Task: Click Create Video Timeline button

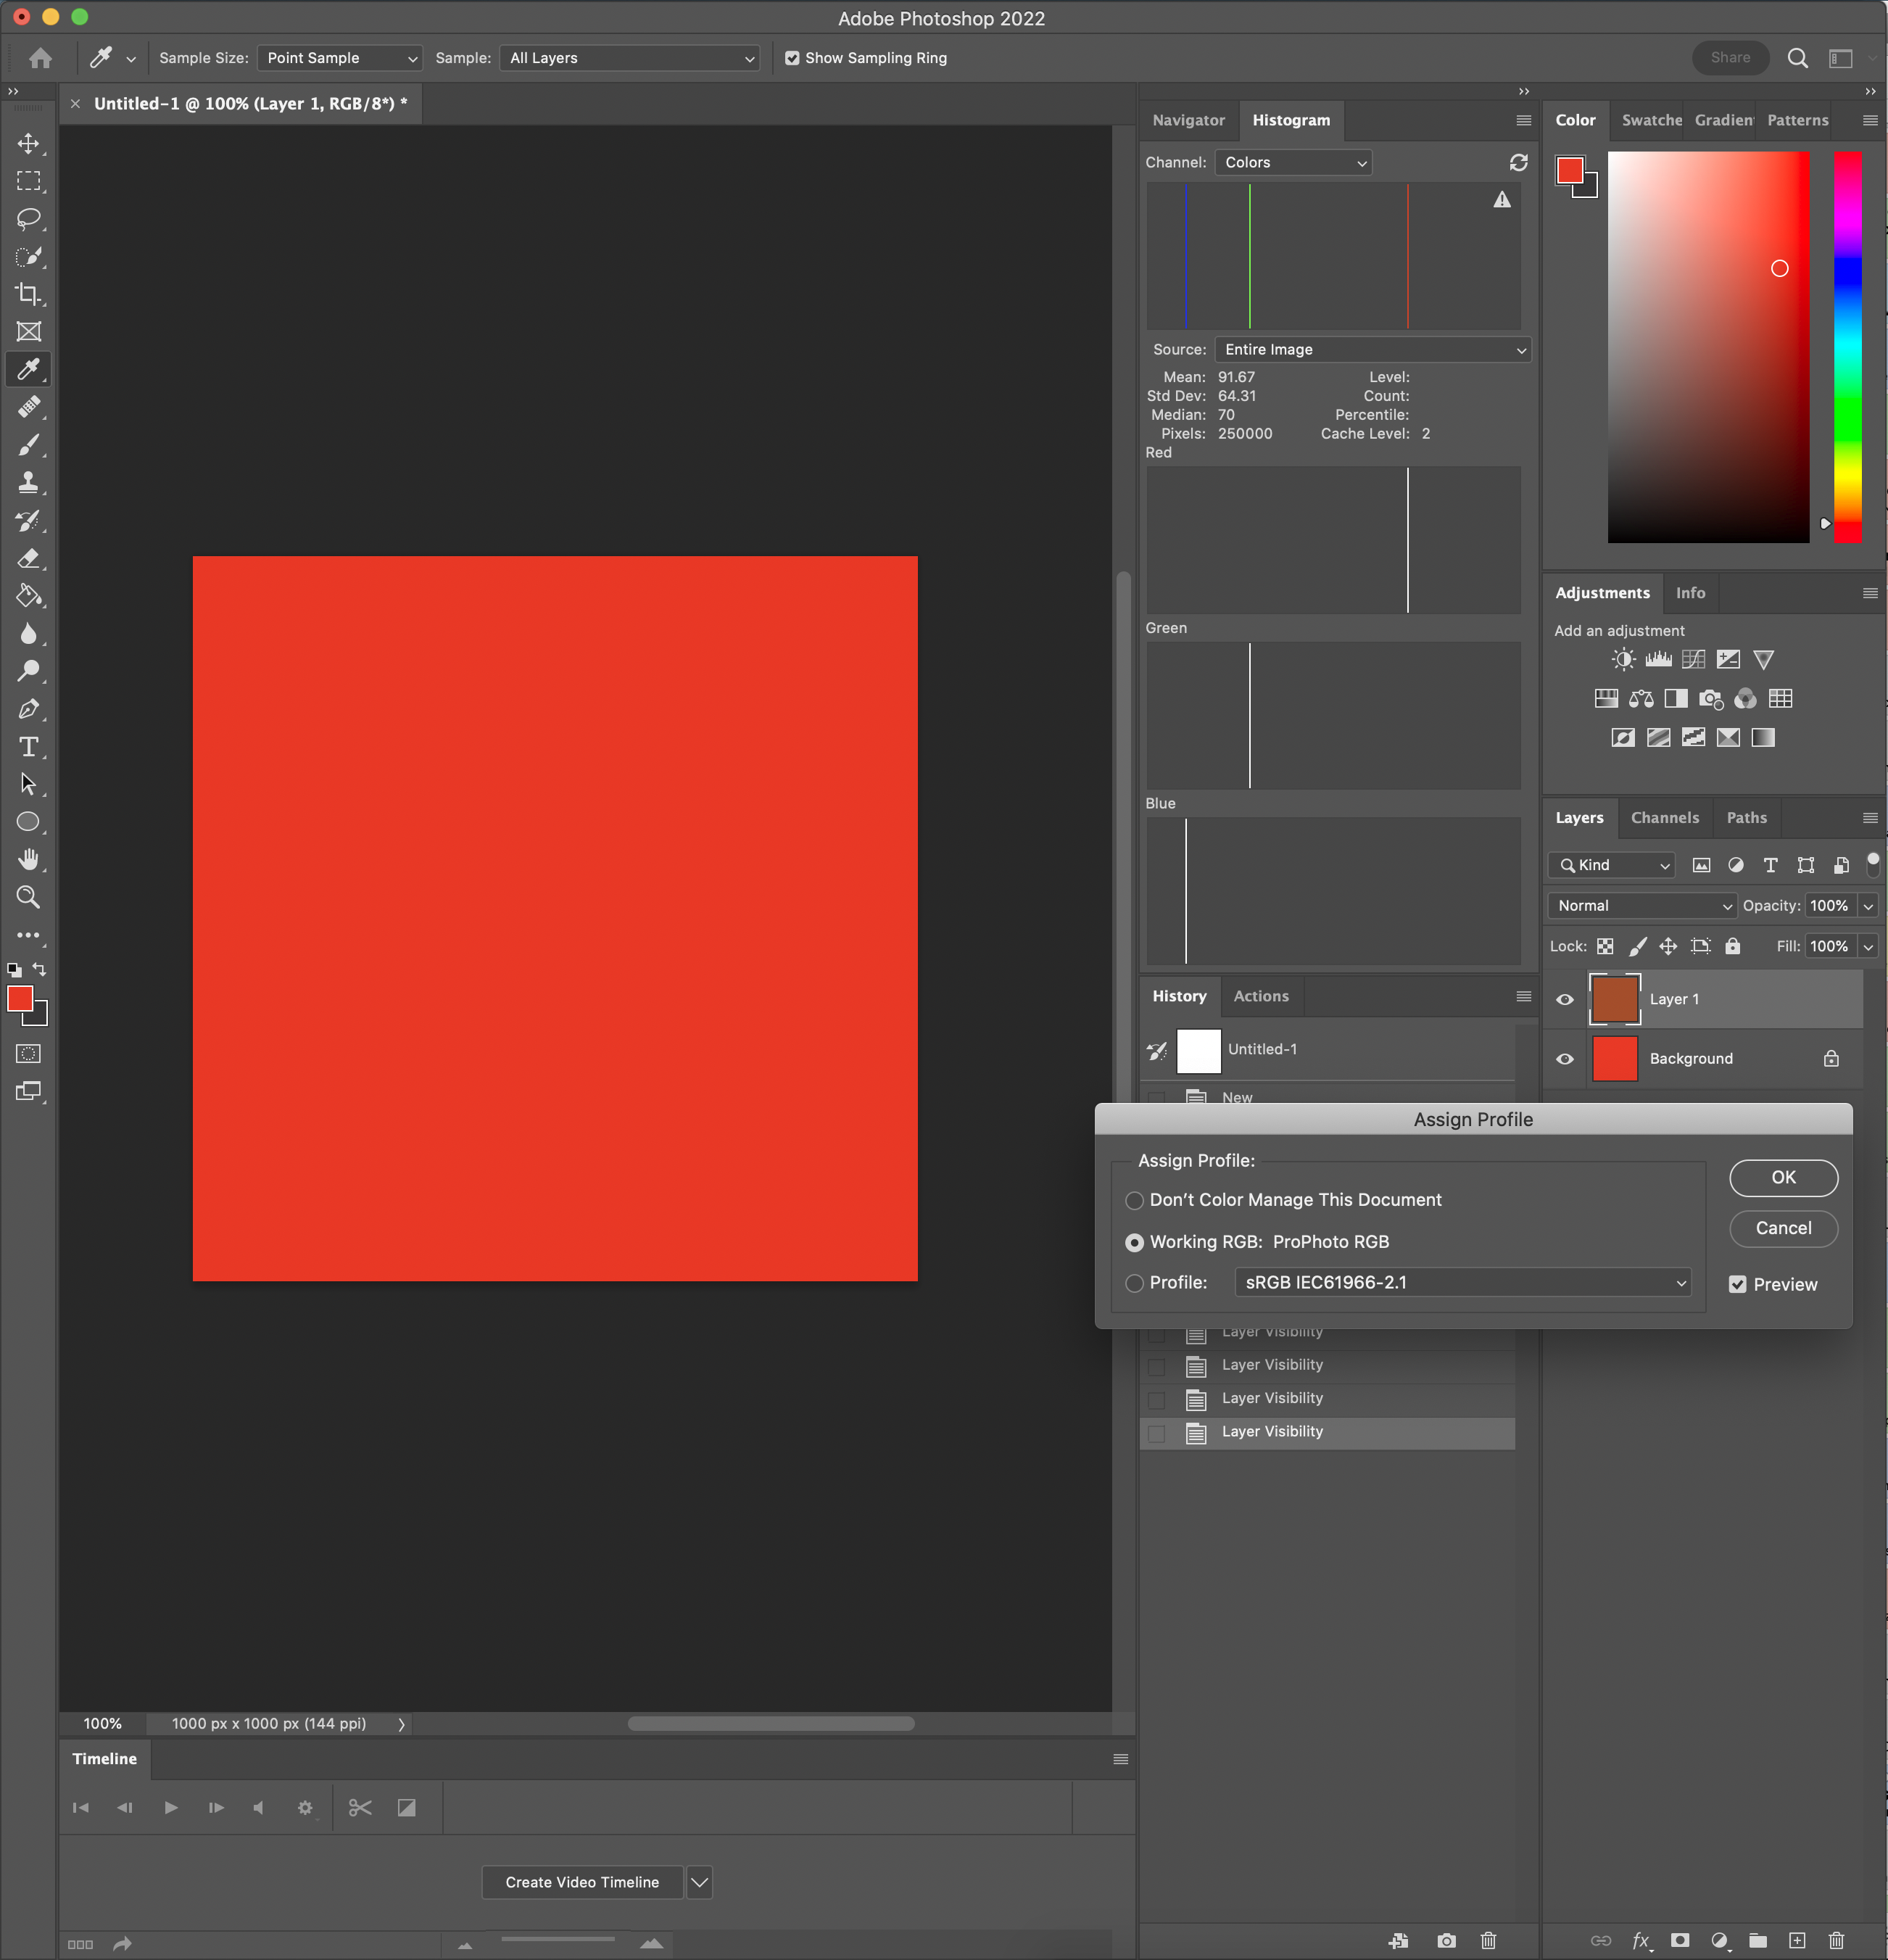Action: pos(582,1882)
